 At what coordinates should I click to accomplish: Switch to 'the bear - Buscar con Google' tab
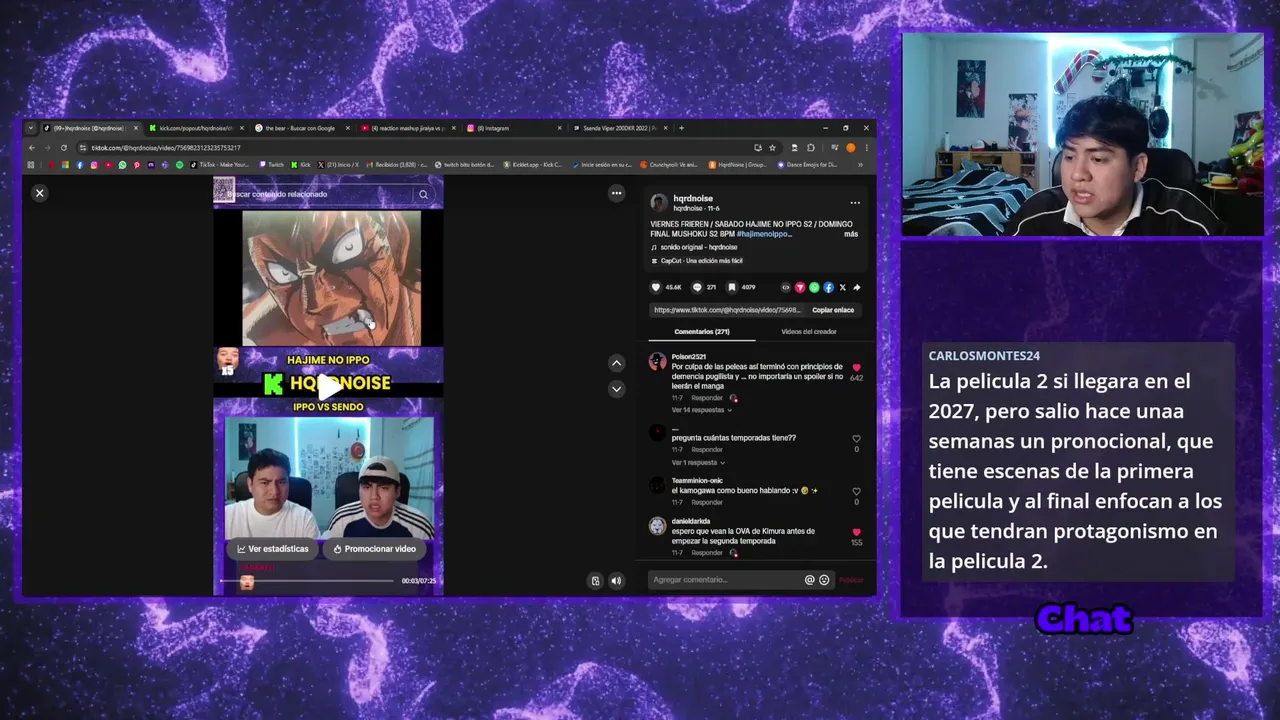(x=300, y=128)
